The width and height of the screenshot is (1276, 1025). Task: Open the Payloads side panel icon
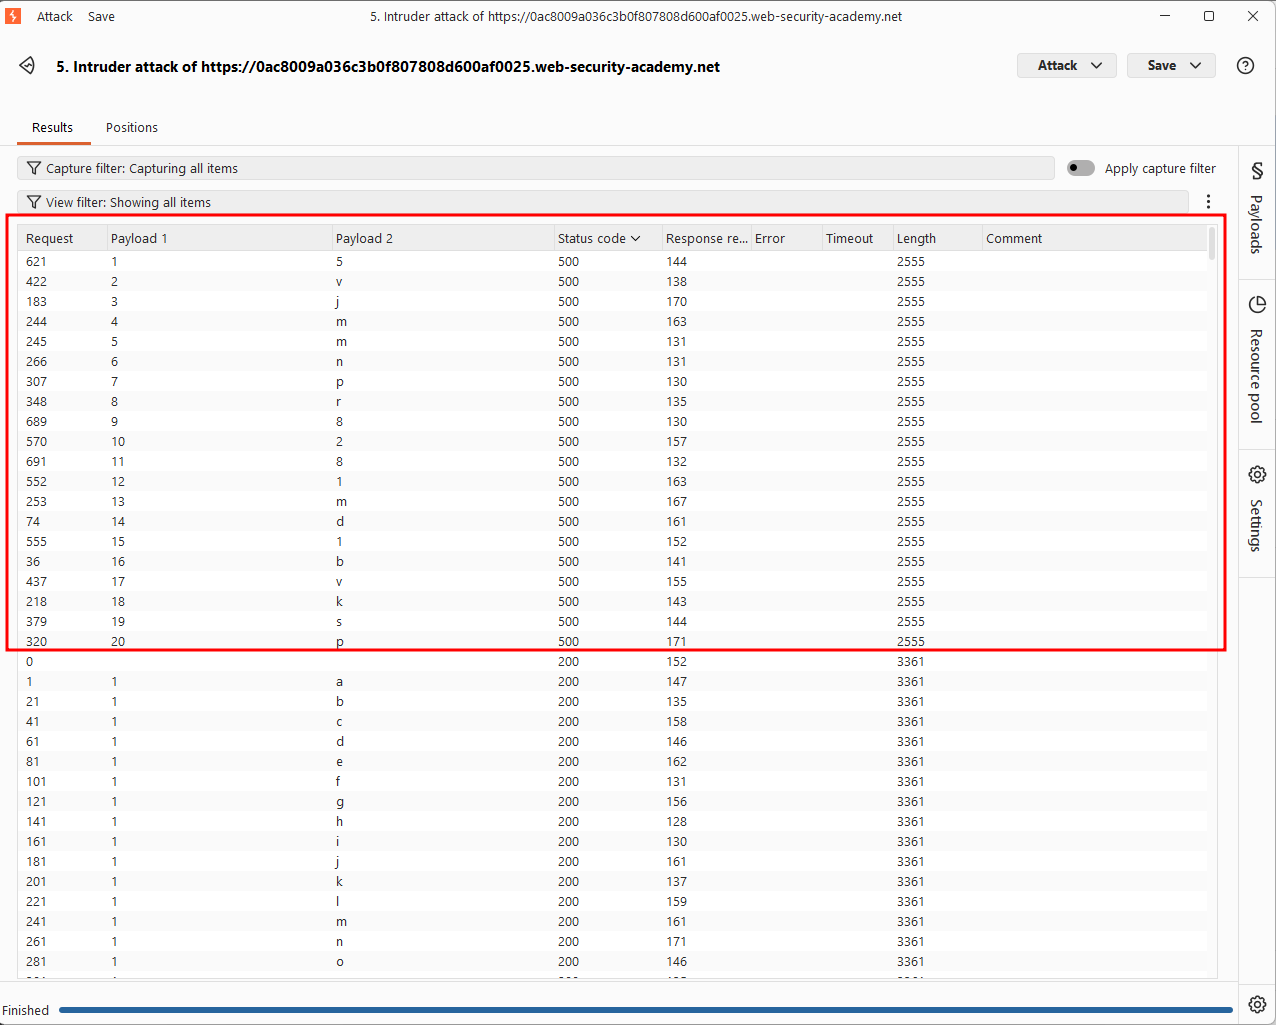click(1257, 171)
